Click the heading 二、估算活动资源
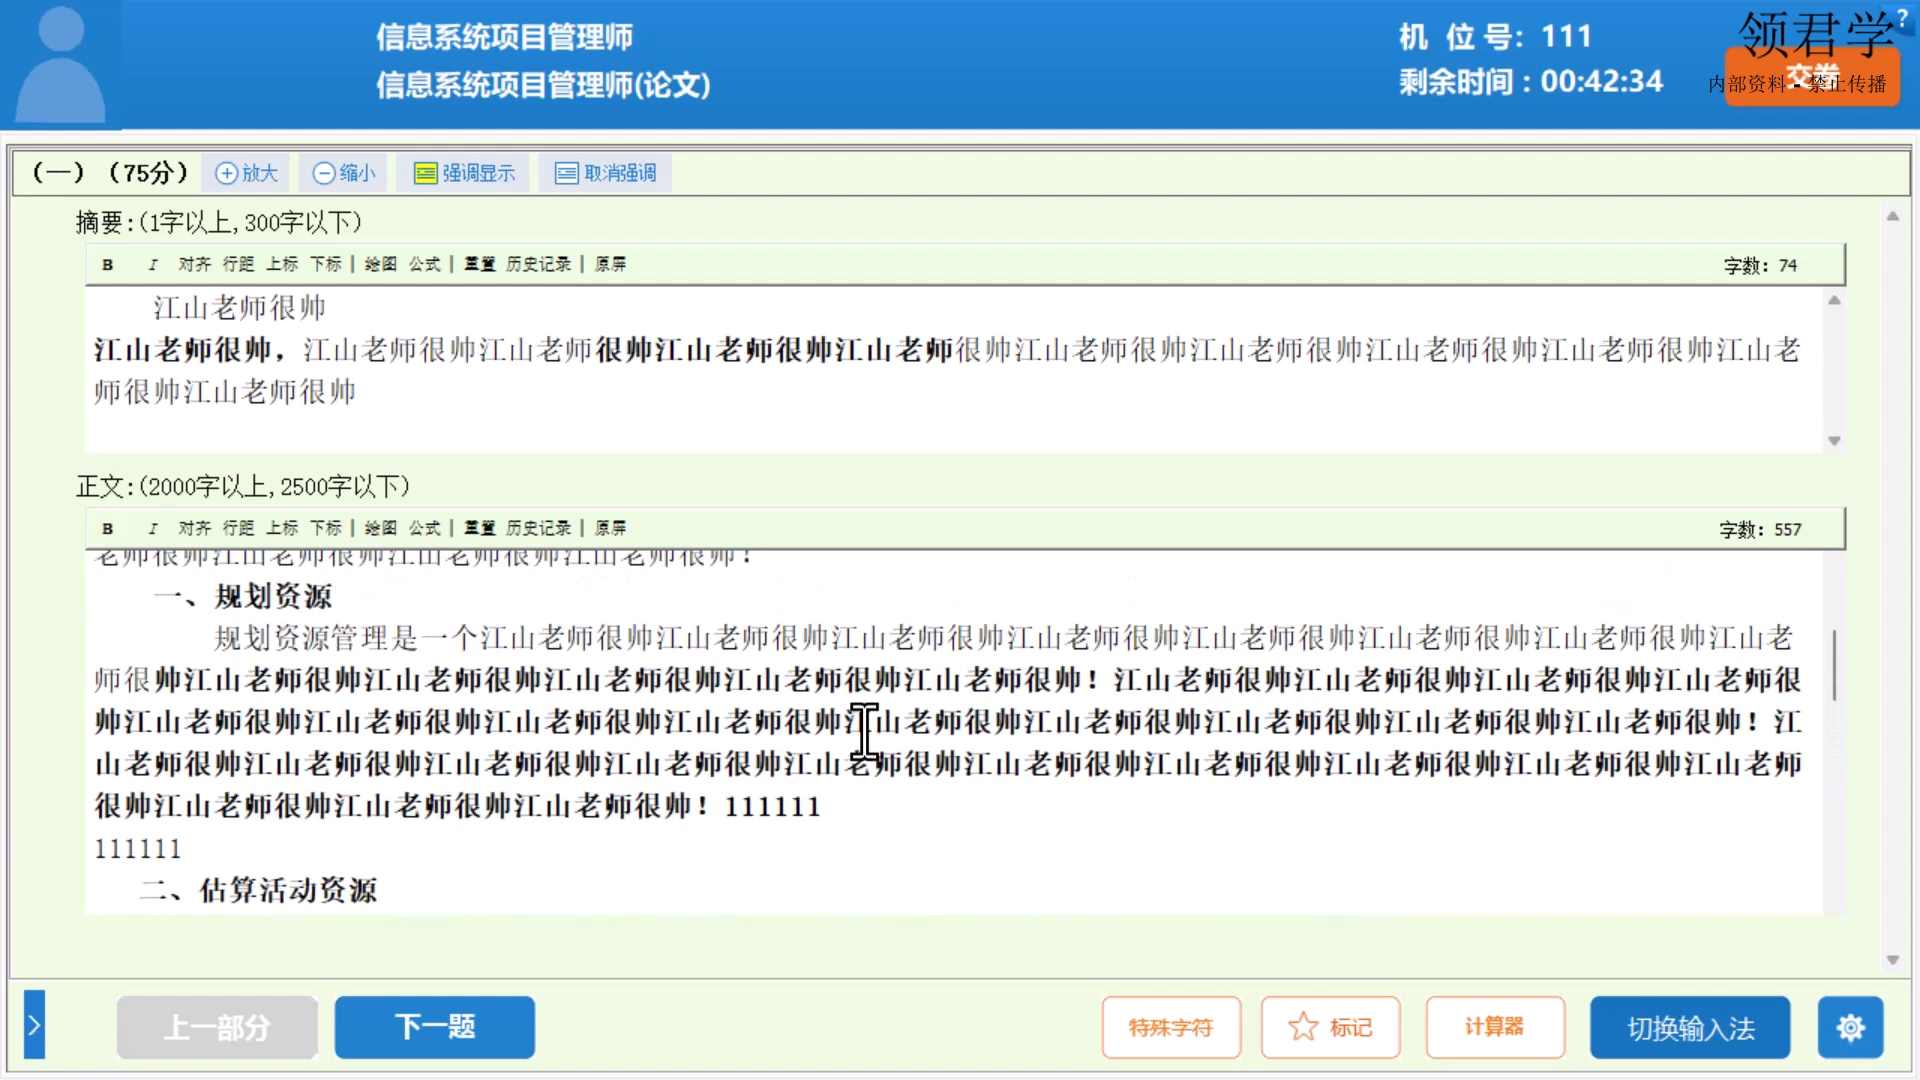Screen dimensions: 1920x1080 click(258, 890)
